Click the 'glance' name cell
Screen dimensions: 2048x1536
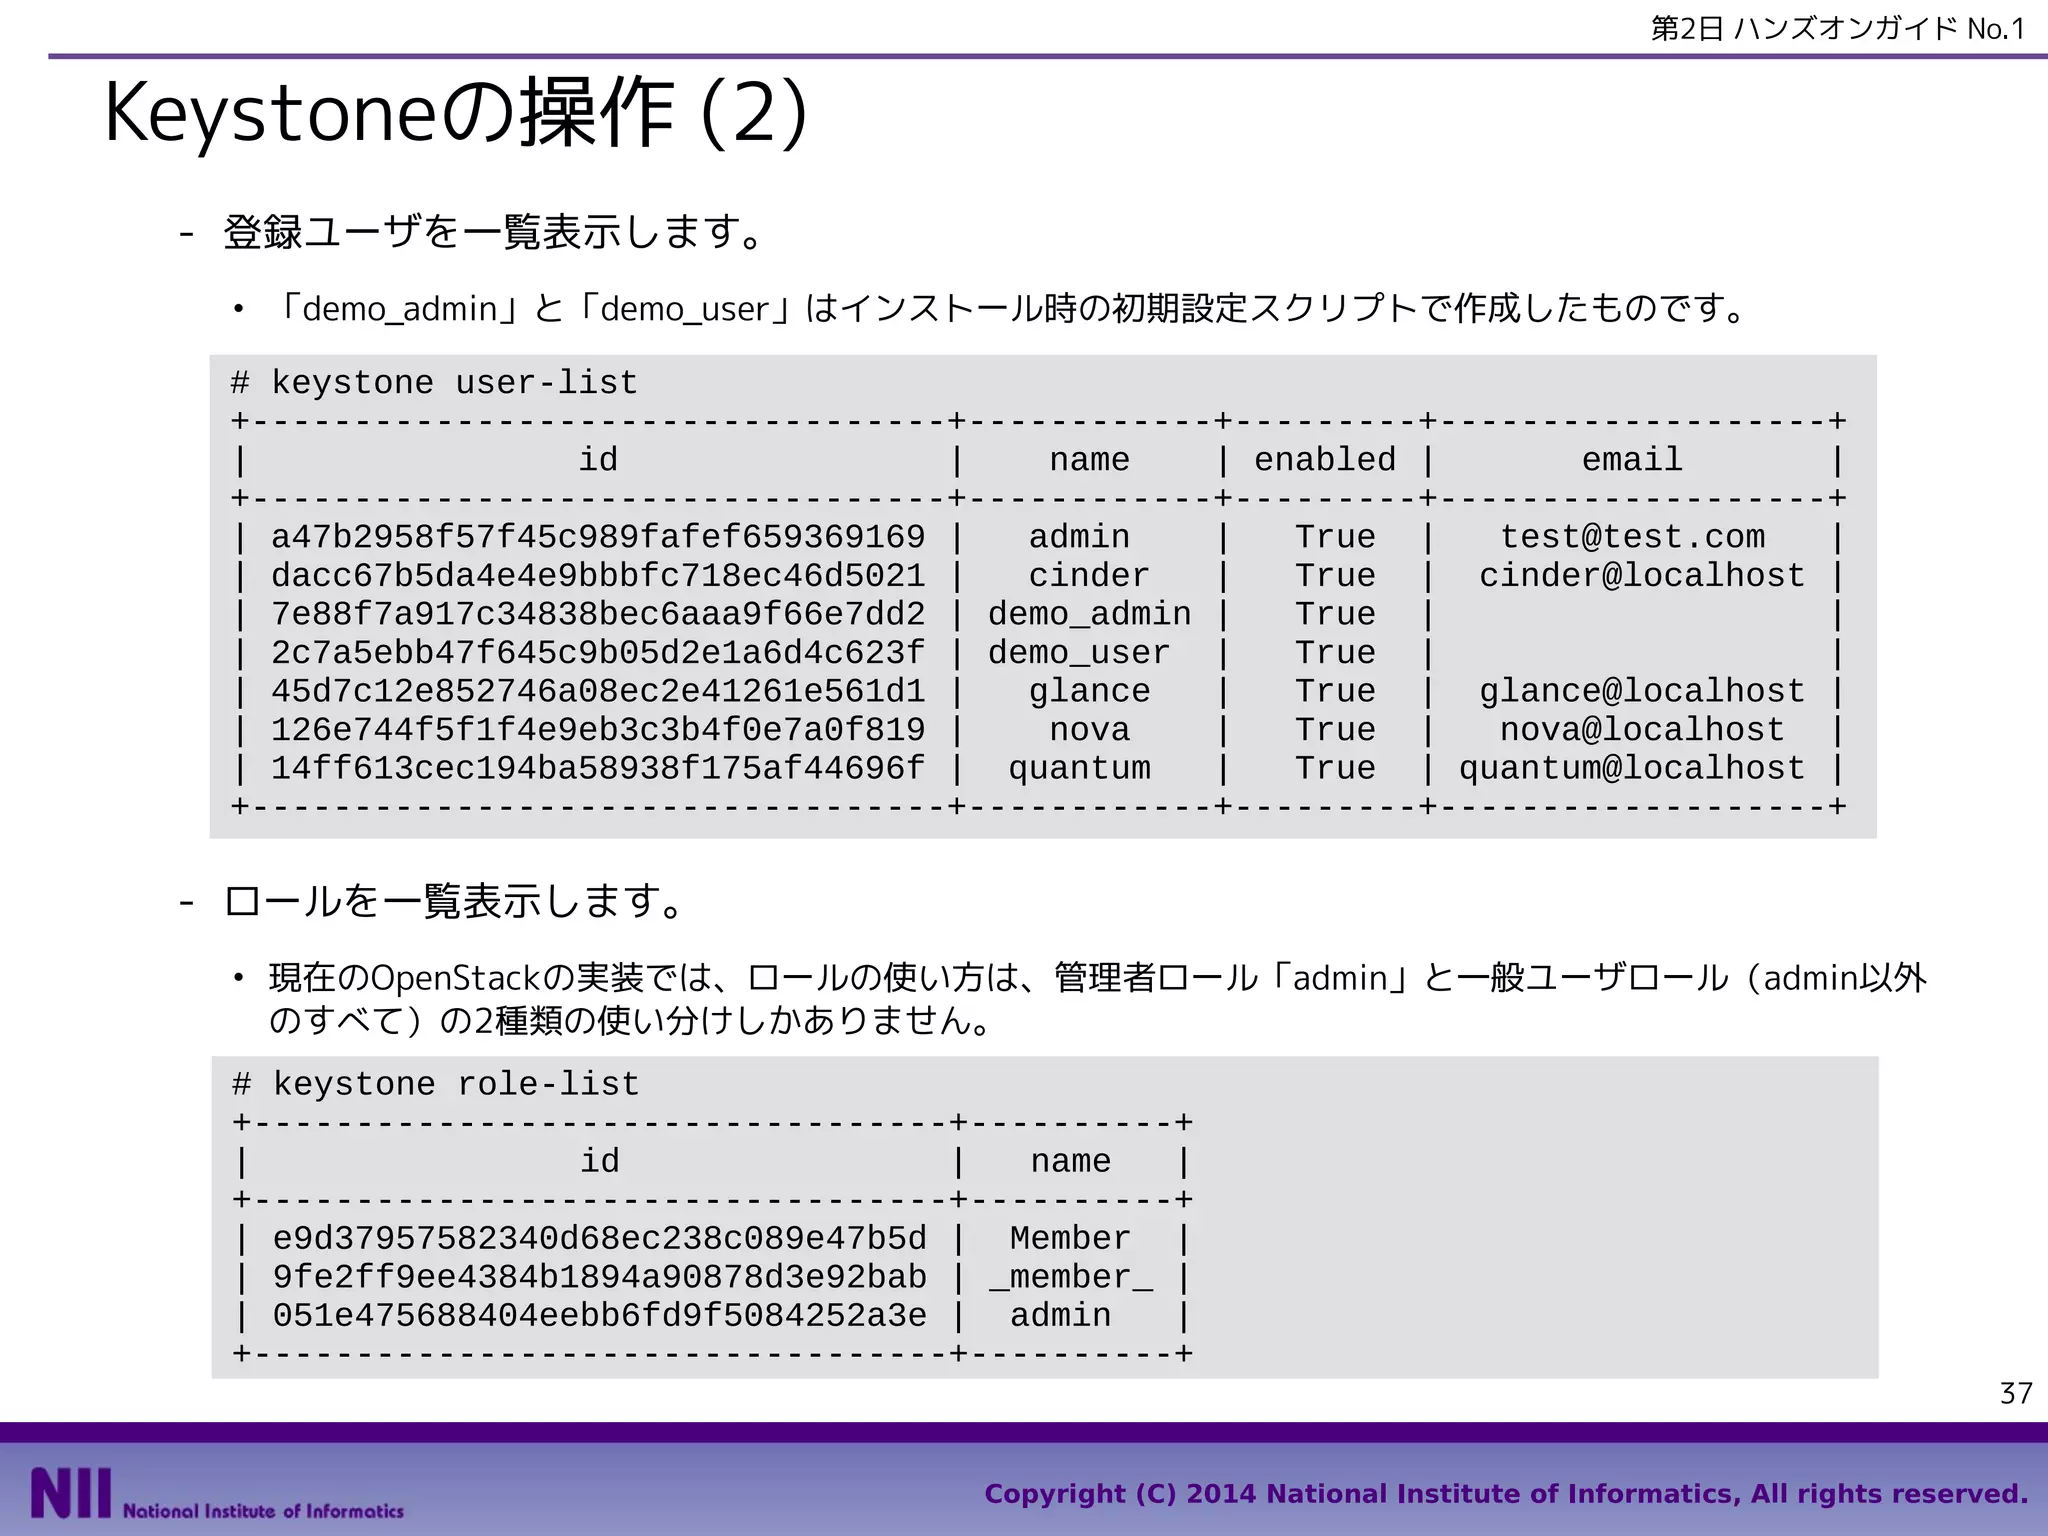pos(1089,691)
